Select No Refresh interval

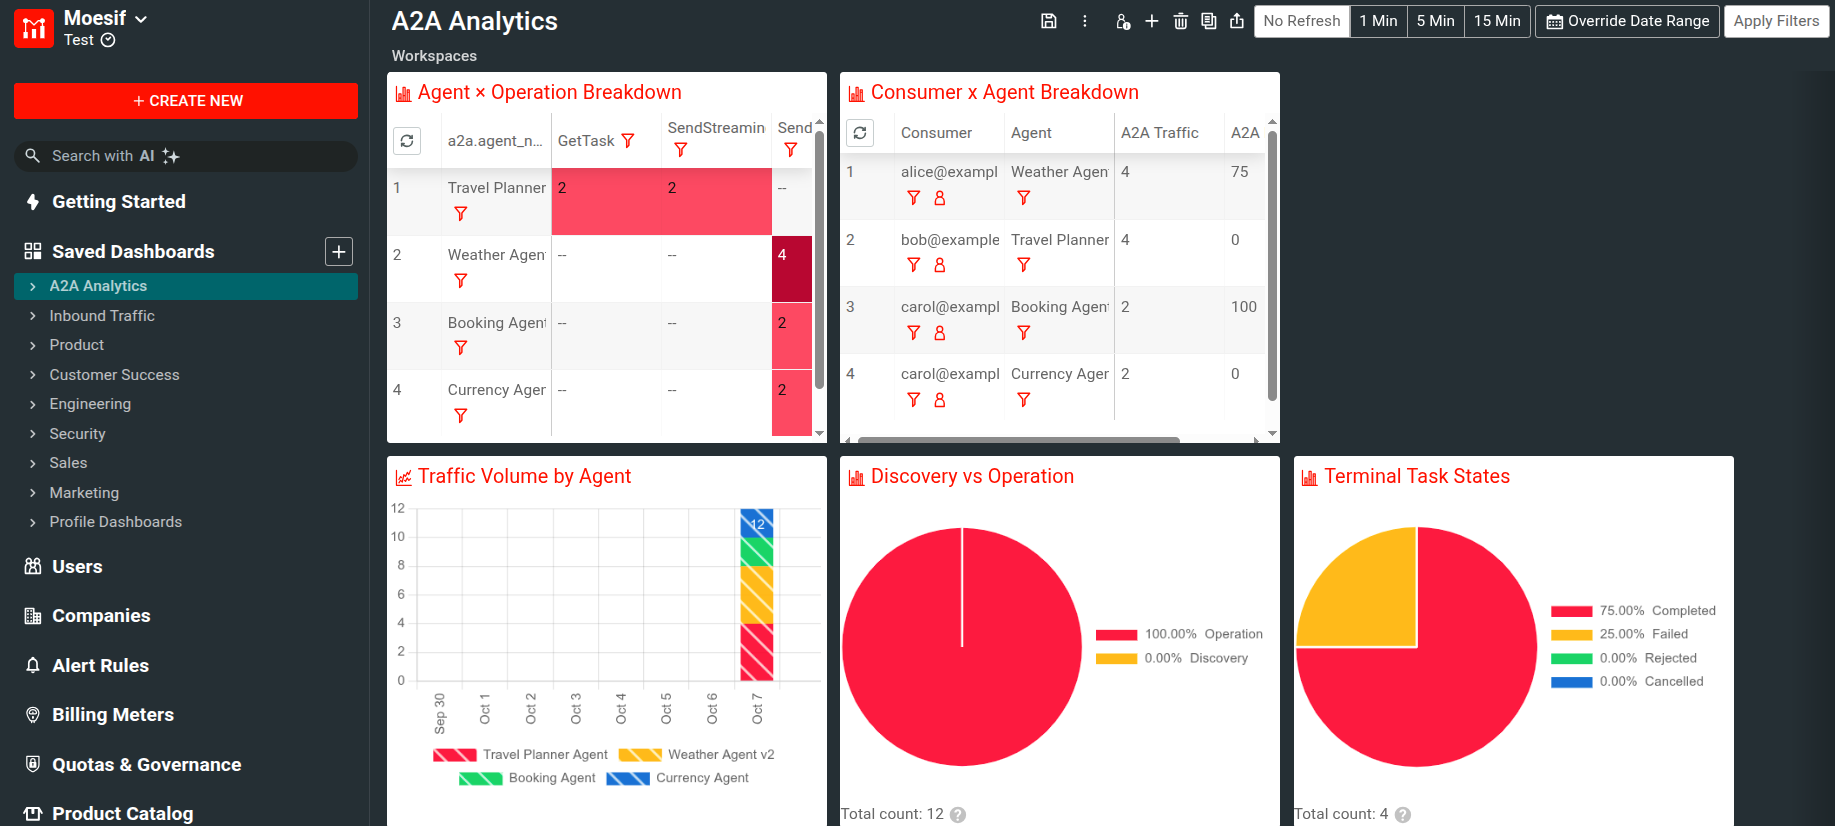pyautogui.click(x=1302, y=21)
